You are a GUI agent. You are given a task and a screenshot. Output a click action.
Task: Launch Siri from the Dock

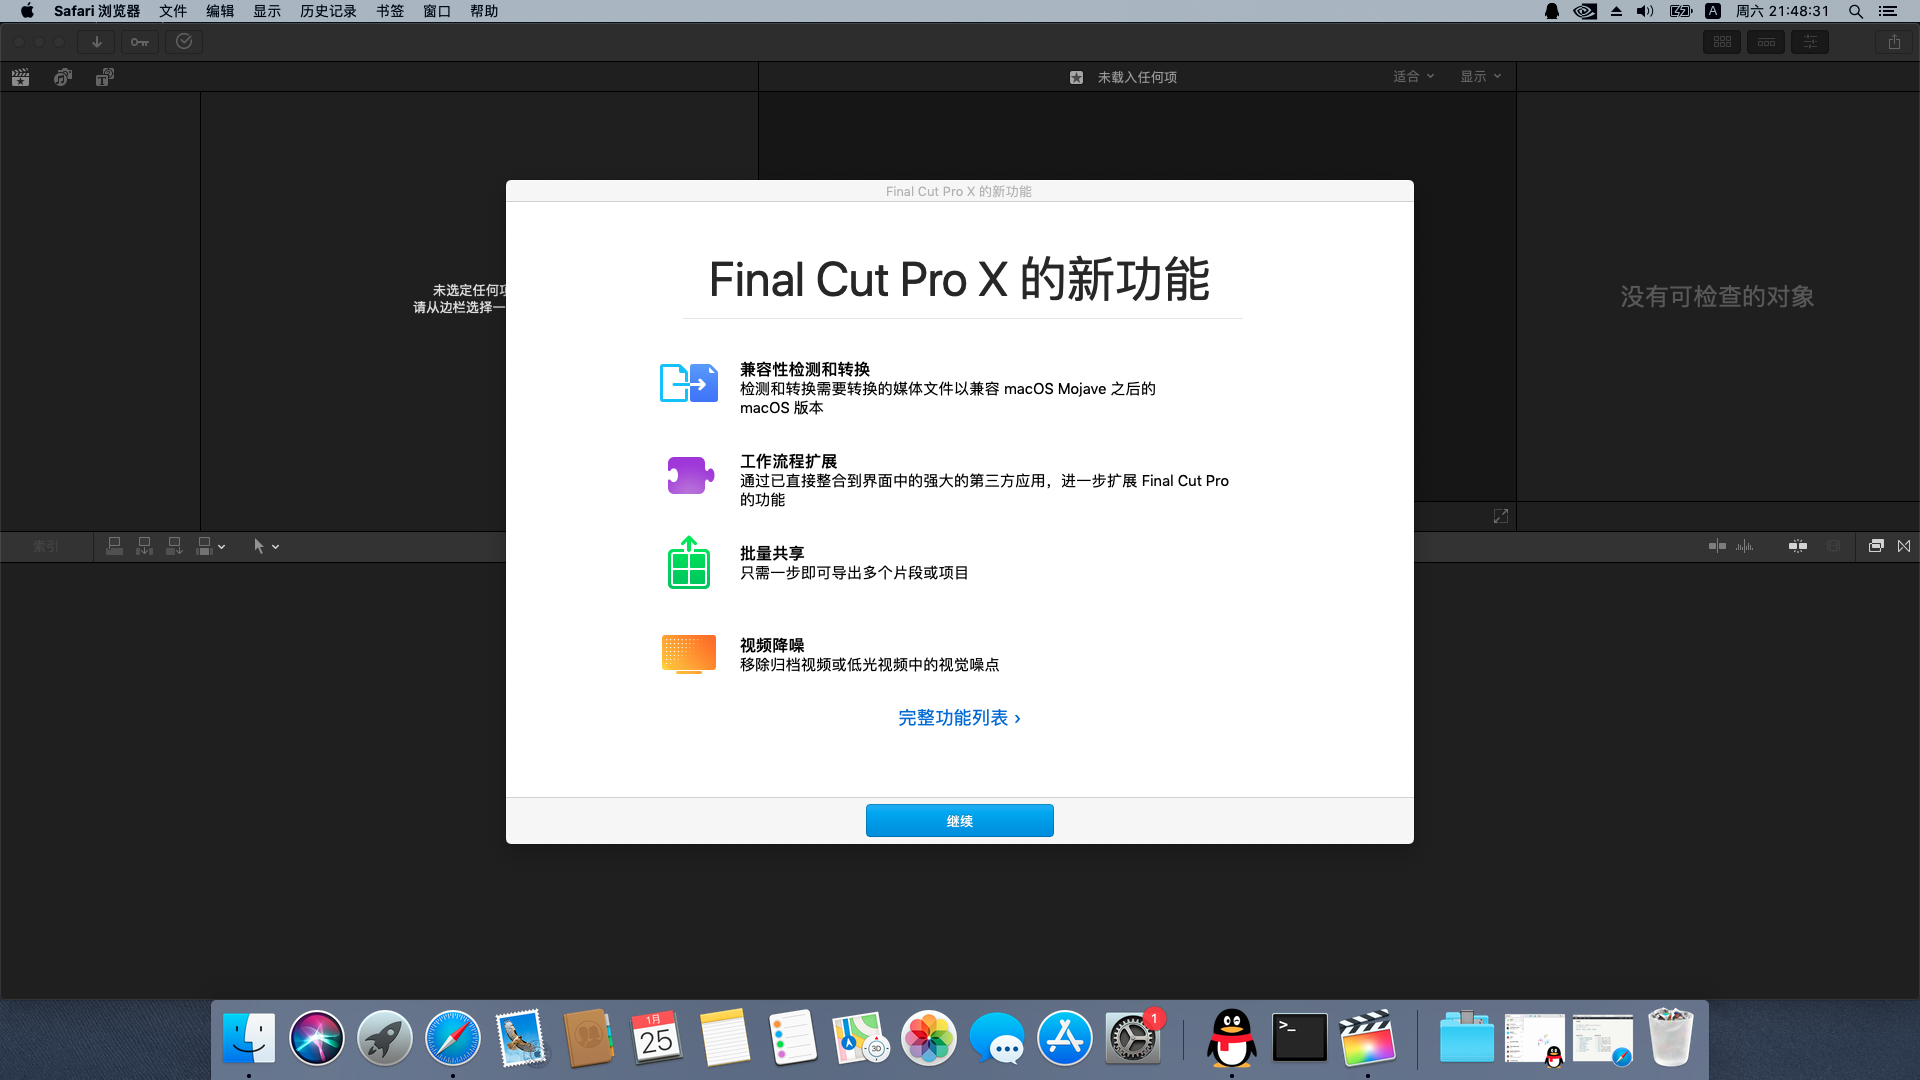[x=316, y=1038]
